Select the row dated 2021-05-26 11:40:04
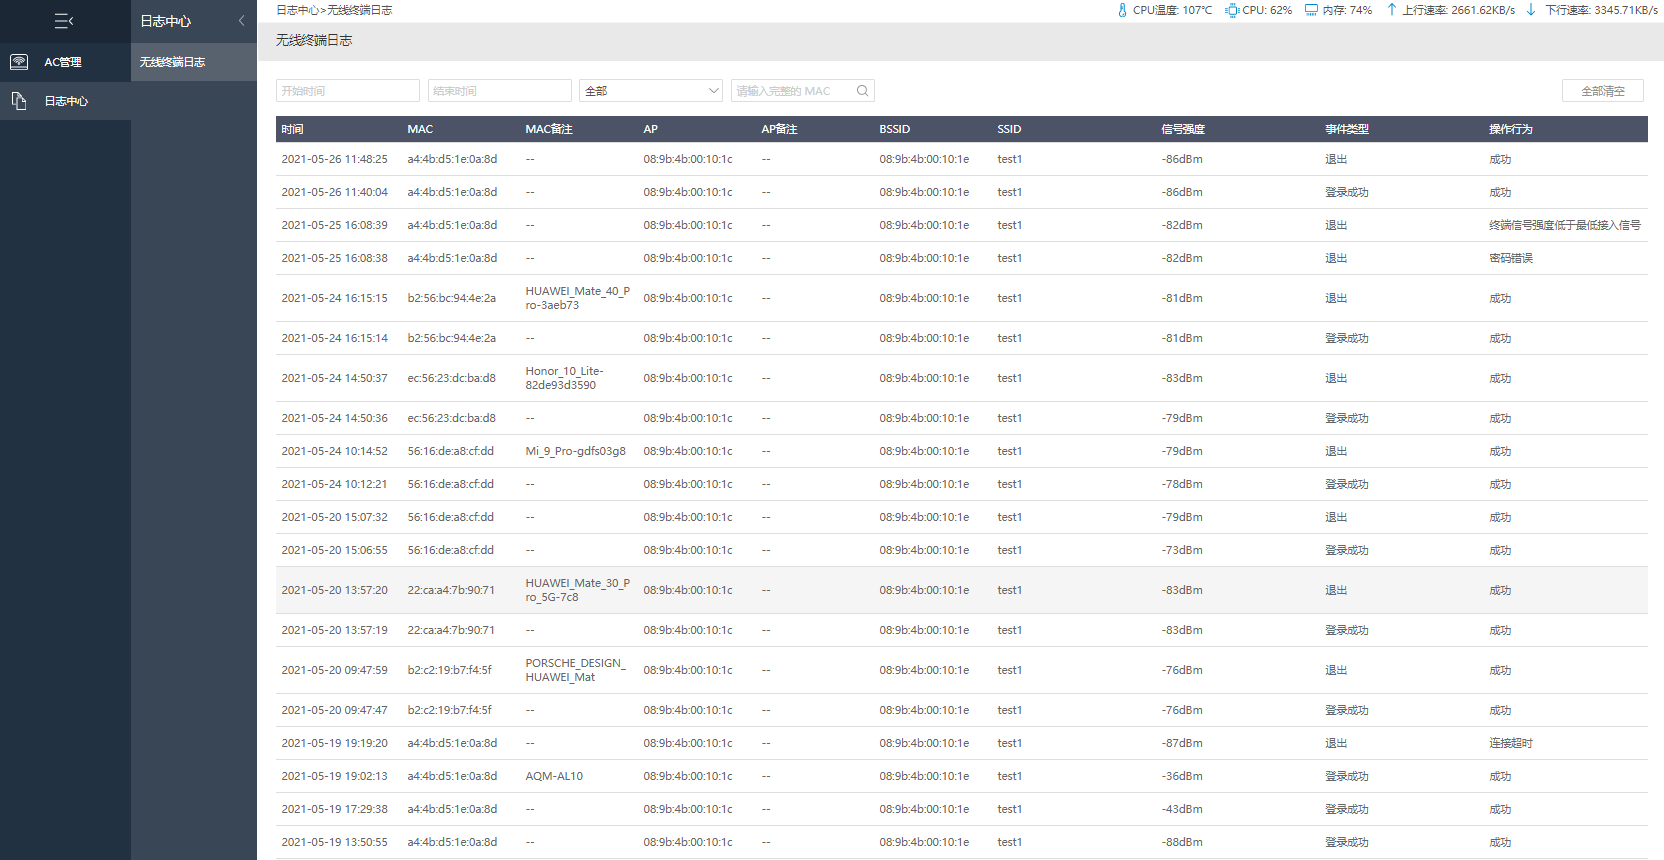This screenshot has height=860, width=1664. point(962,192)
